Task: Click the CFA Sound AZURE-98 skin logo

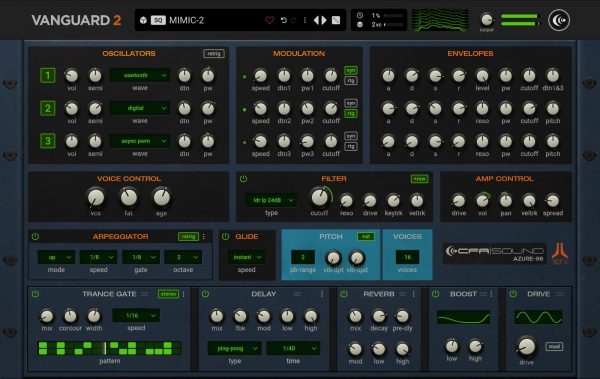Action: [495, 254]
